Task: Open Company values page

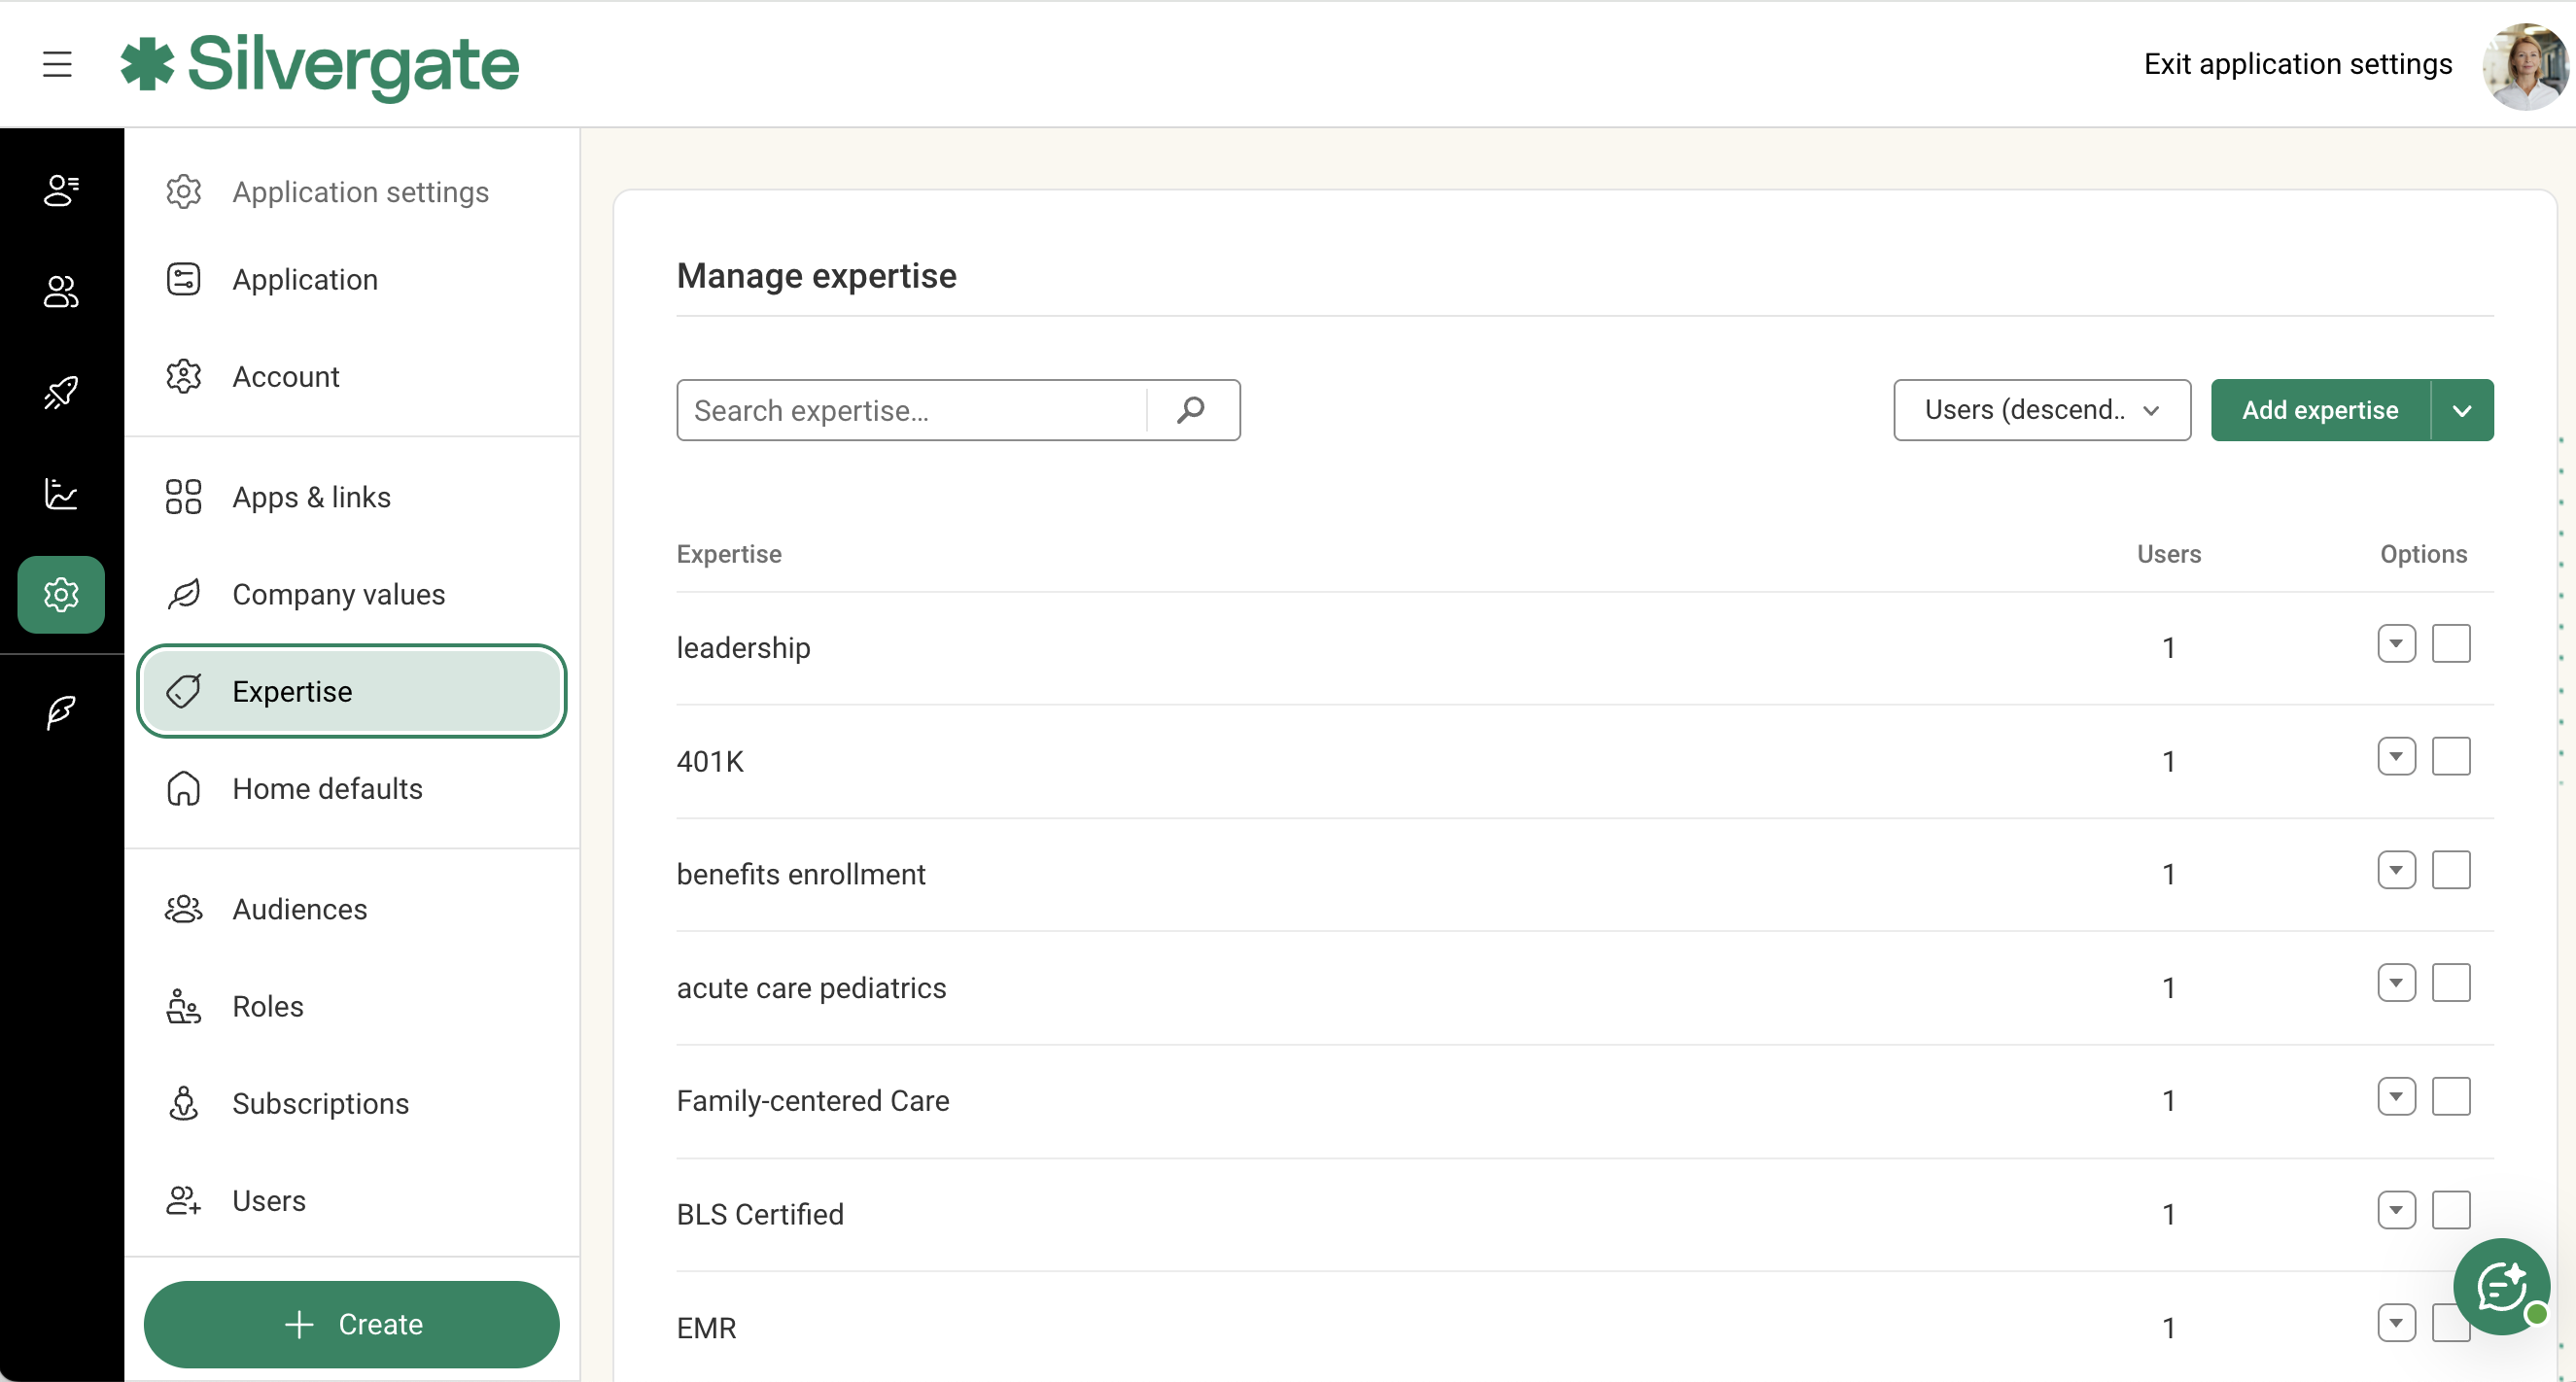Action: click(352, 594)
